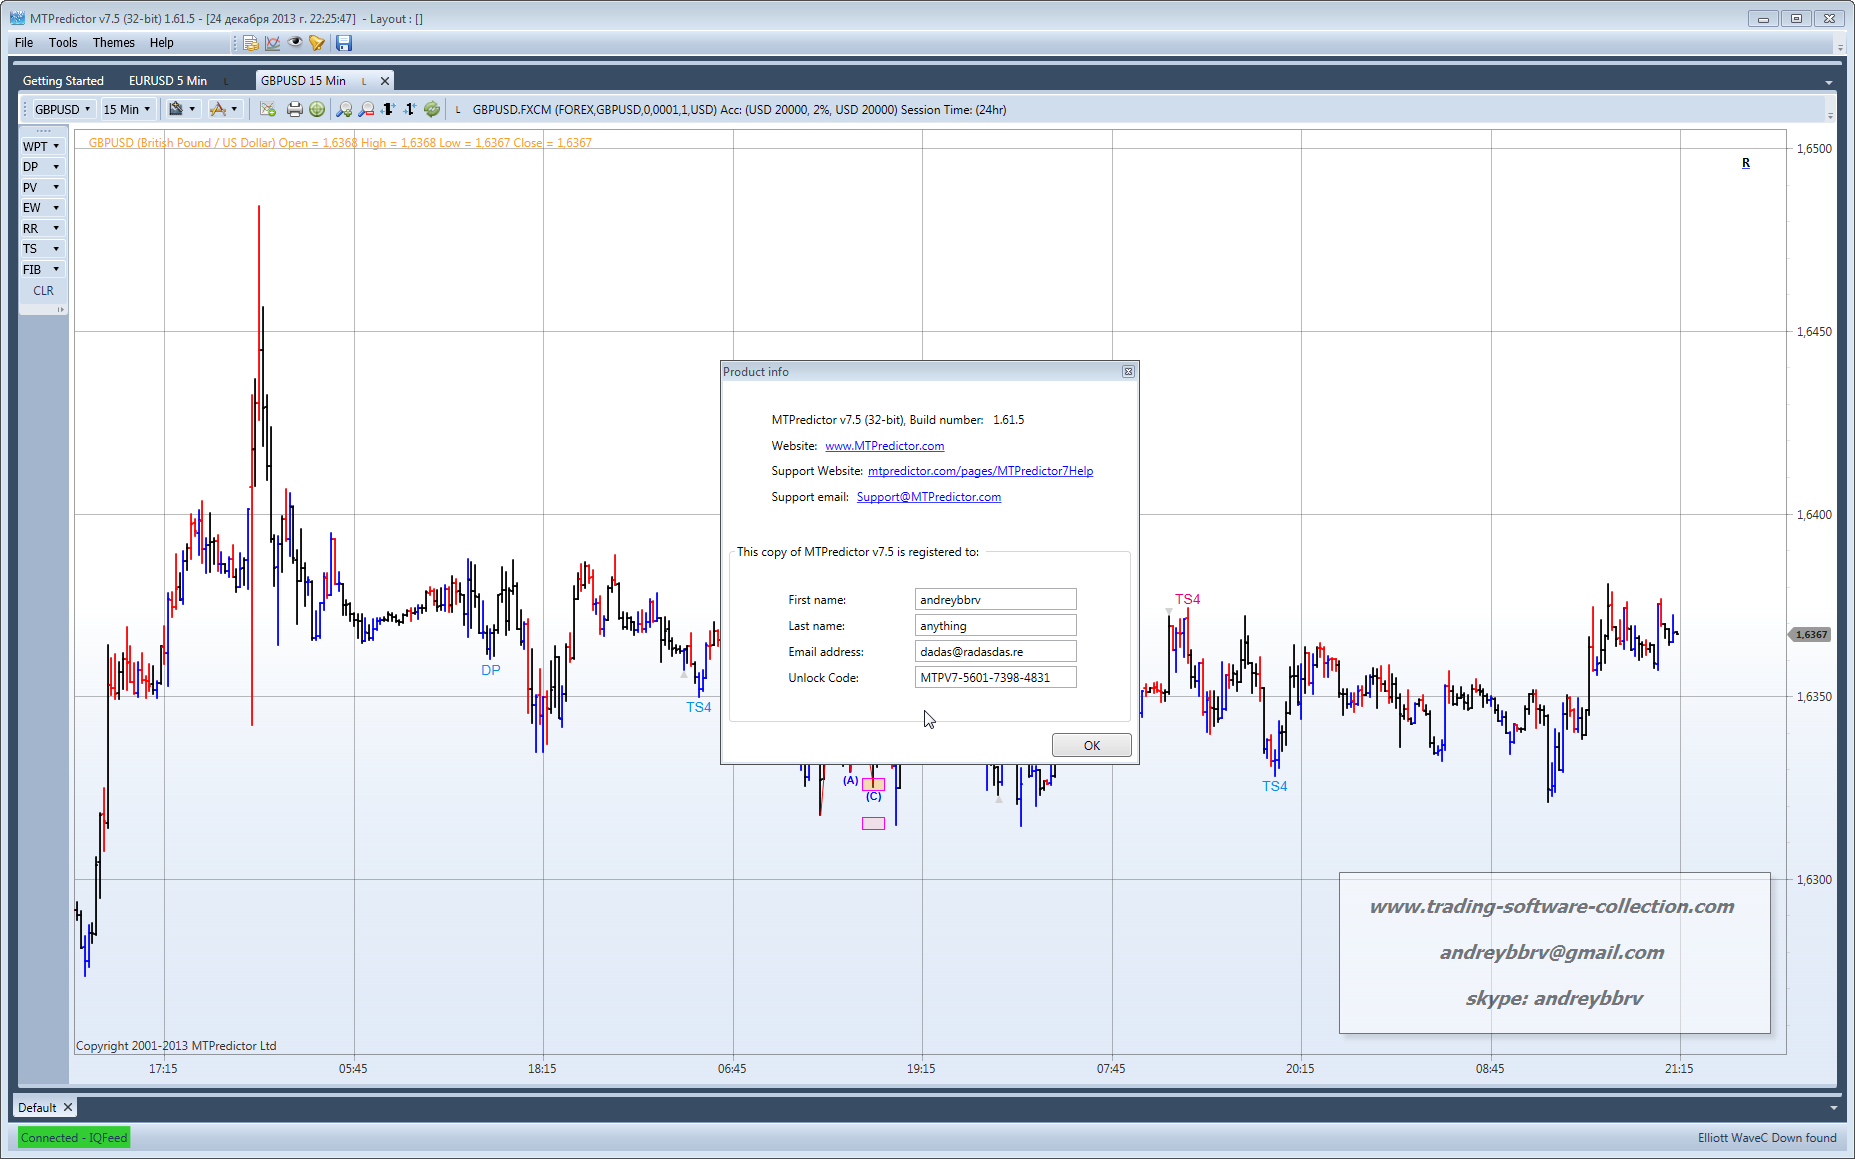1855x1159 pixels.
Task: Expand the FIB tools dropdown
Action: (x=42, y=270)
